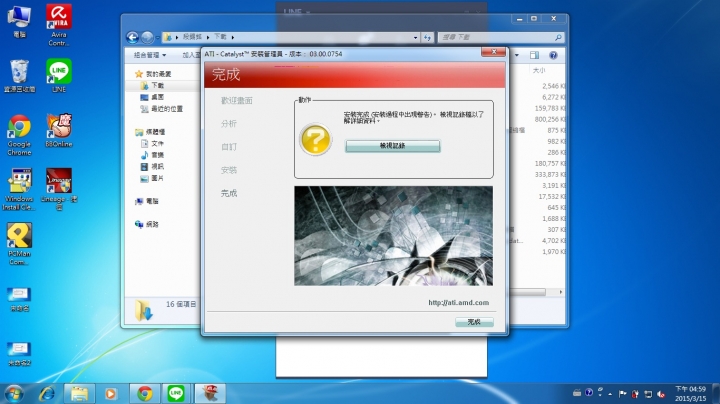This screenshot has height=404, width=720.
Task: Click the 800,256 KB file size entry
Action: (x=550, y=119)
